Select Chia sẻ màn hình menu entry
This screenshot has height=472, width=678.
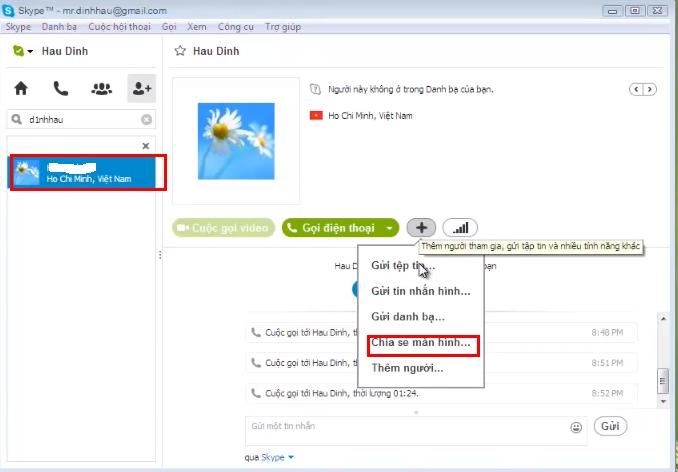pyautogui.click(x=423, y=345)
